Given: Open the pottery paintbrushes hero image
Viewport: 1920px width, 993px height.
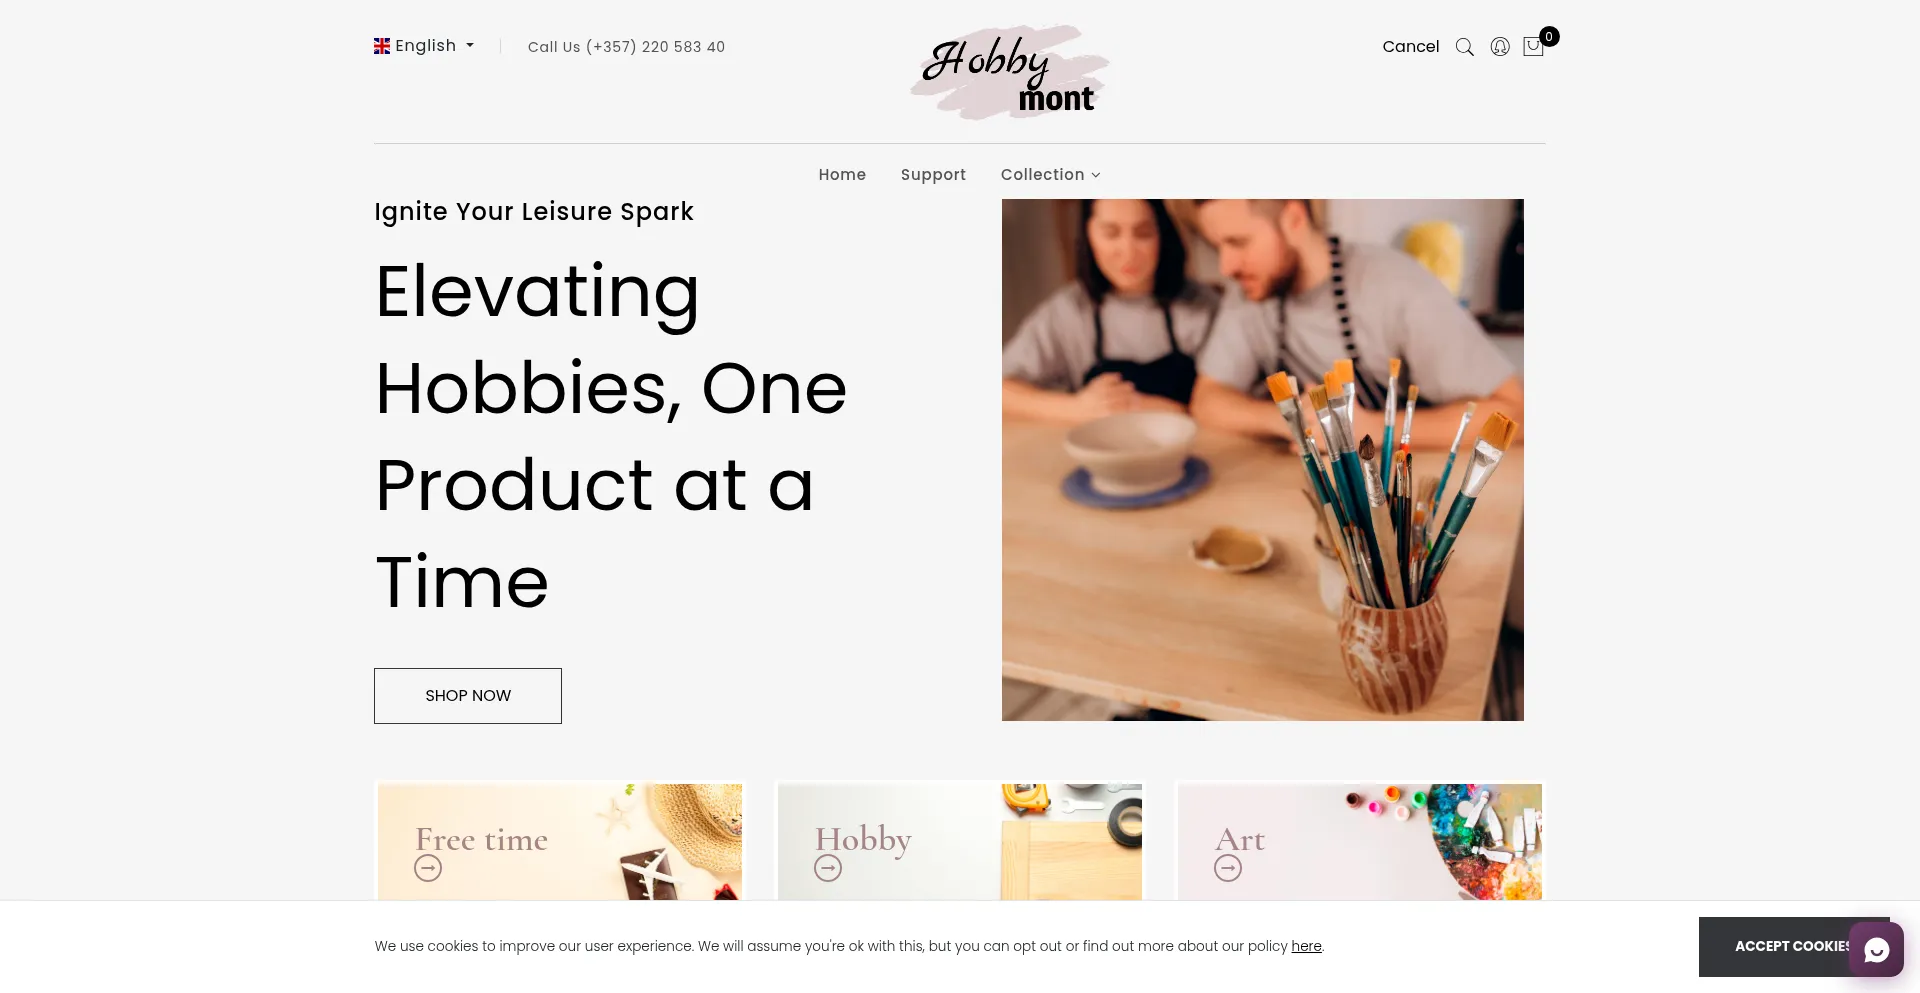Looking at the screenshot, I should tap(1263, 460).
